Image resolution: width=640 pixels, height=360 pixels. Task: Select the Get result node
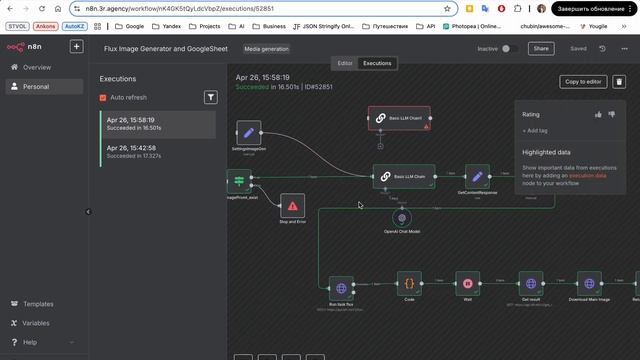click(531, 284)
